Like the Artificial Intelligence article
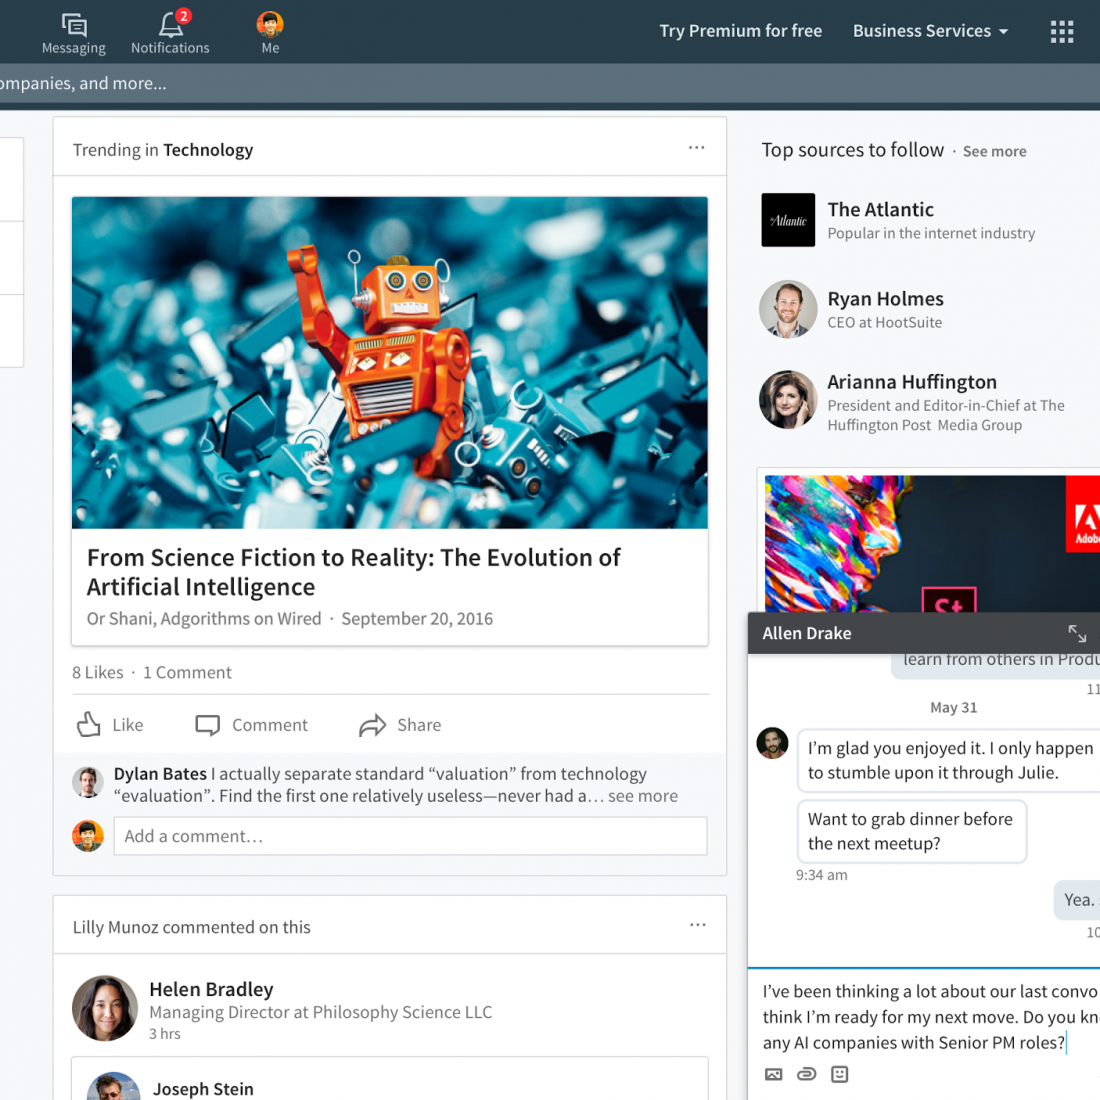Viewport: 1100px width, 1100px height. point(110,725)
